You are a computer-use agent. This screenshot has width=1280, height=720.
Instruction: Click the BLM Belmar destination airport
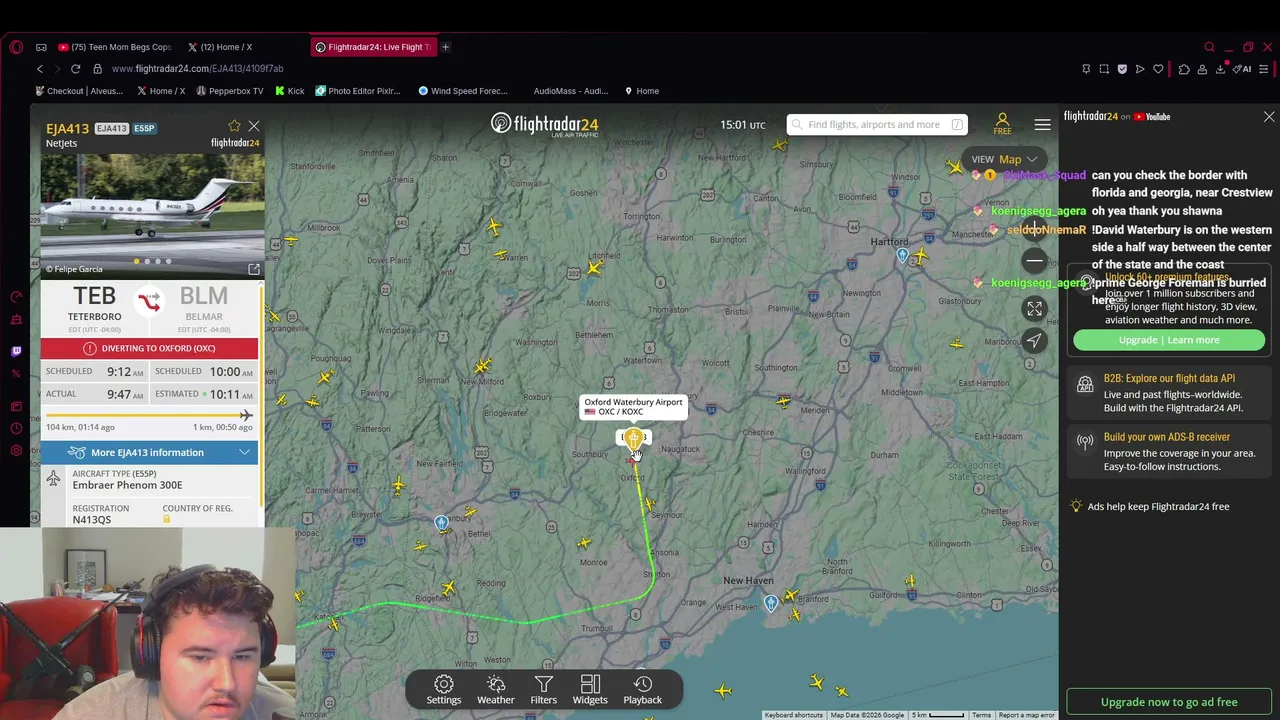[x=204, y=303]
